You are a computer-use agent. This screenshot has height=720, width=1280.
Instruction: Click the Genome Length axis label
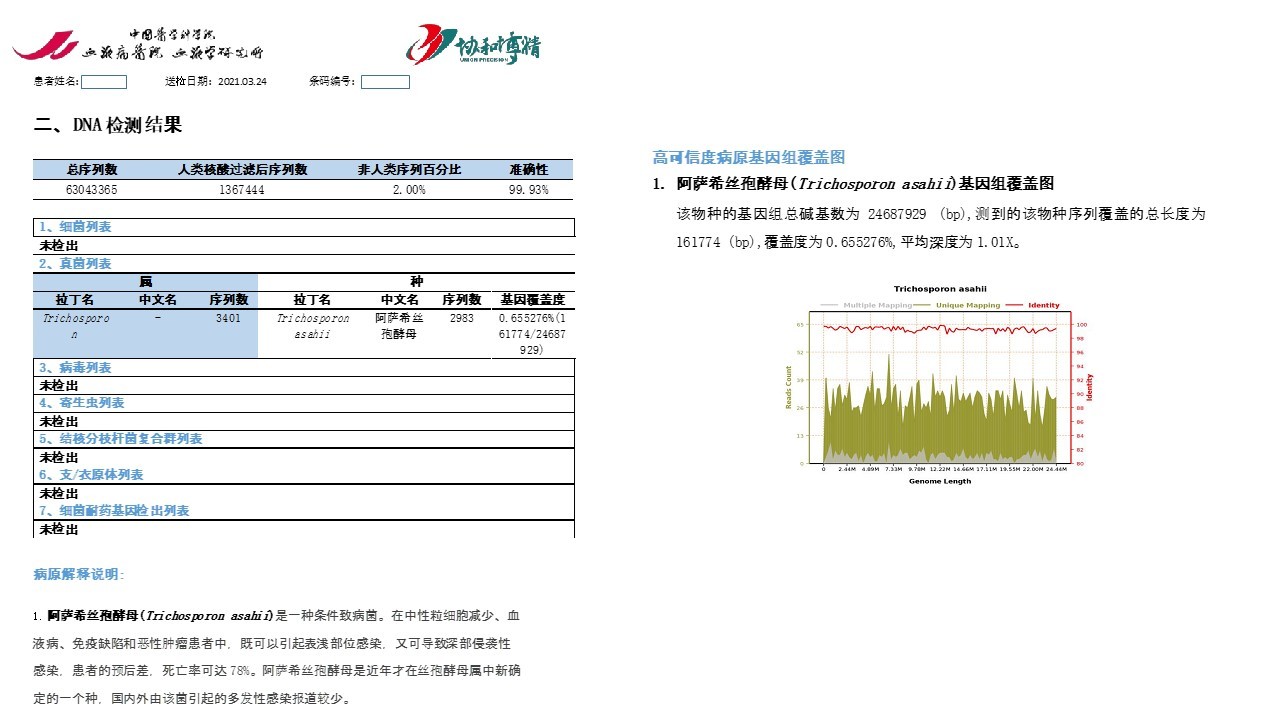(939, 481)
